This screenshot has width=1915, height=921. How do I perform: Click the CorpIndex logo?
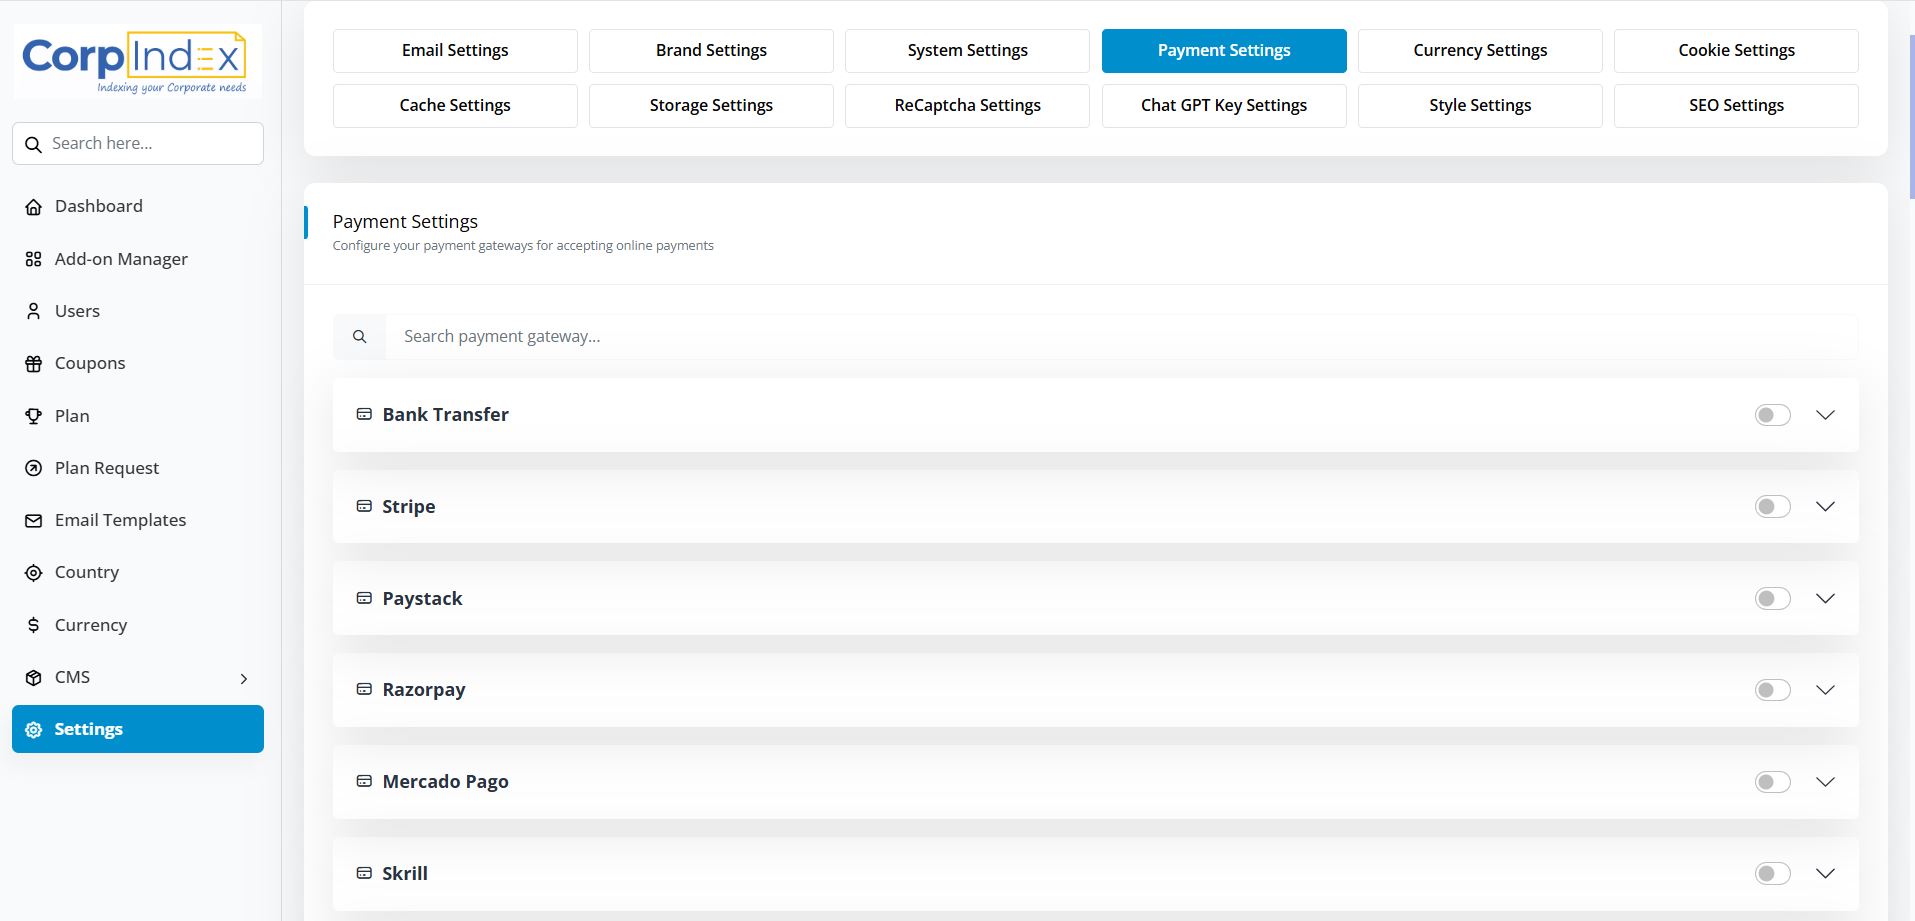[138, 61]
